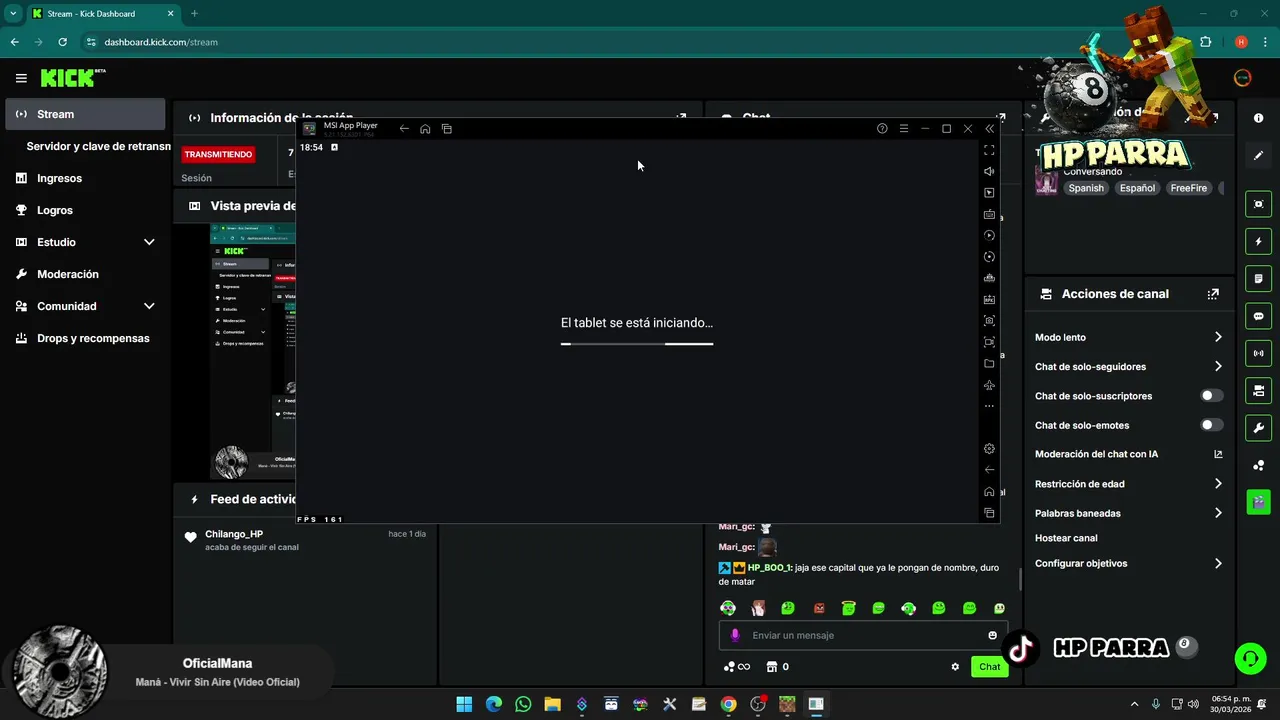The width and height of the screenshot is (1280, 720).
Task: Show hidden system tray icons
Action: pyautogui.click(x=1134, y=704)
